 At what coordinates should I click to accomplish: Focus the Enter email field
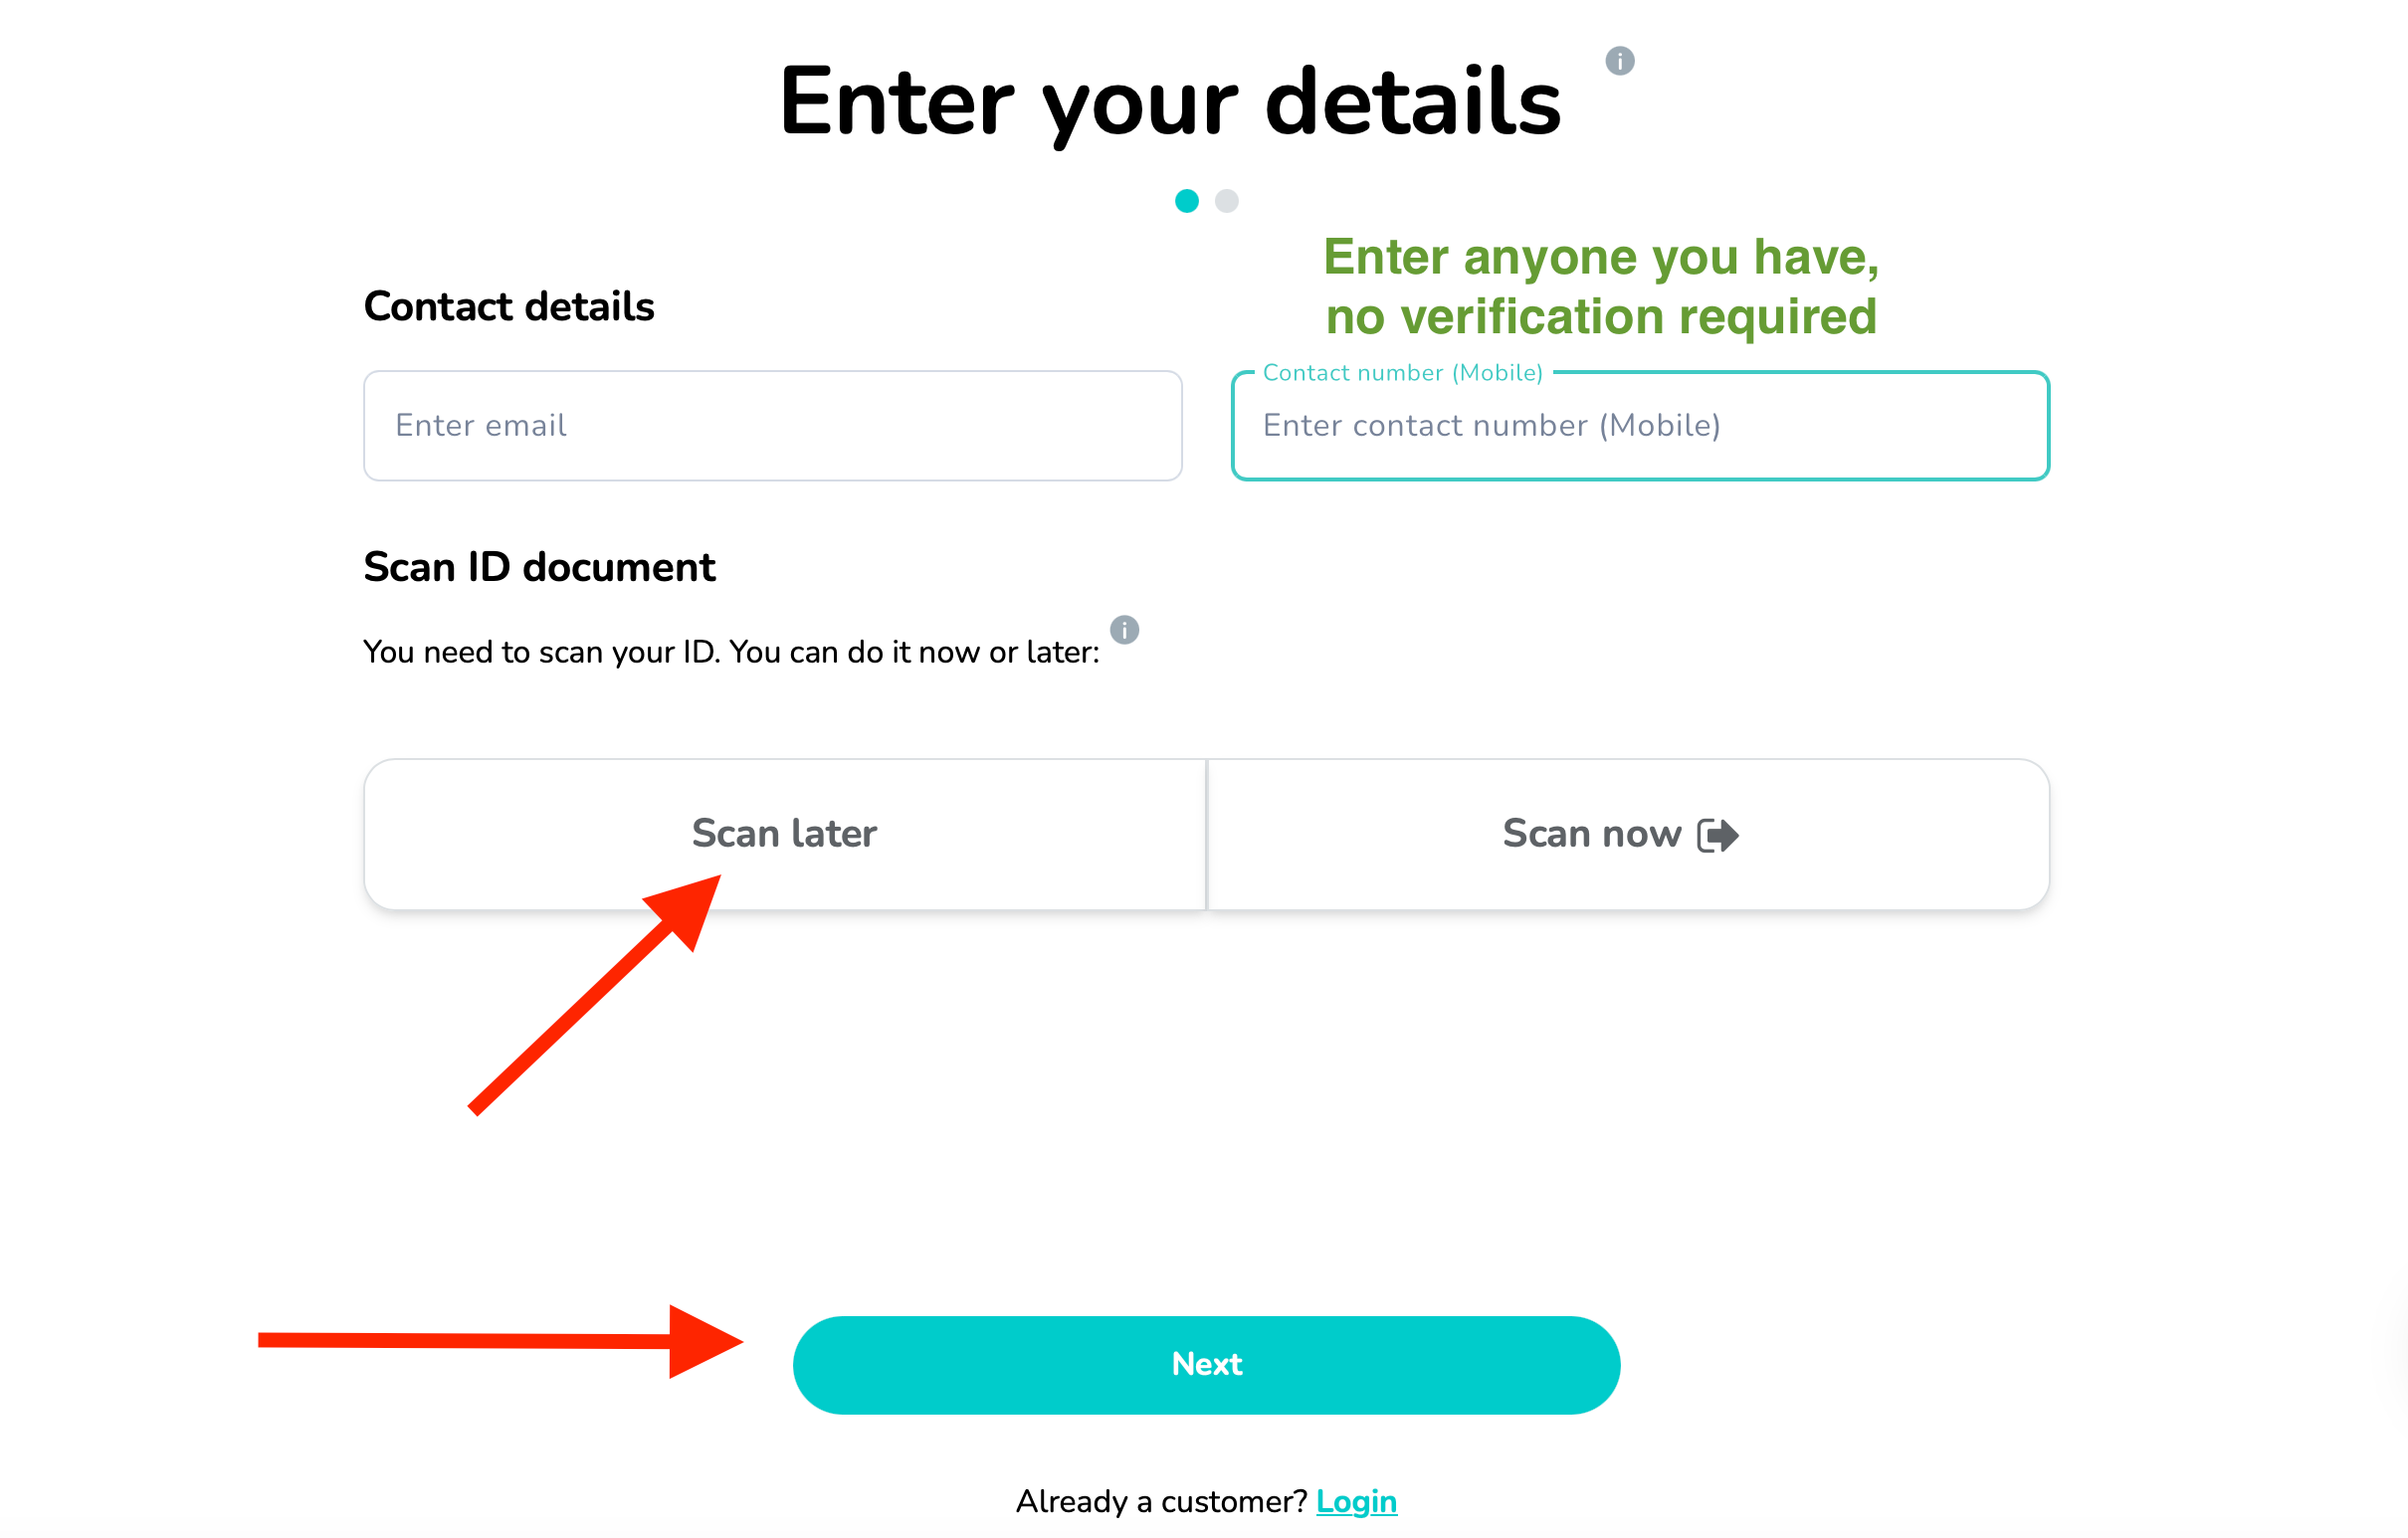772,426
